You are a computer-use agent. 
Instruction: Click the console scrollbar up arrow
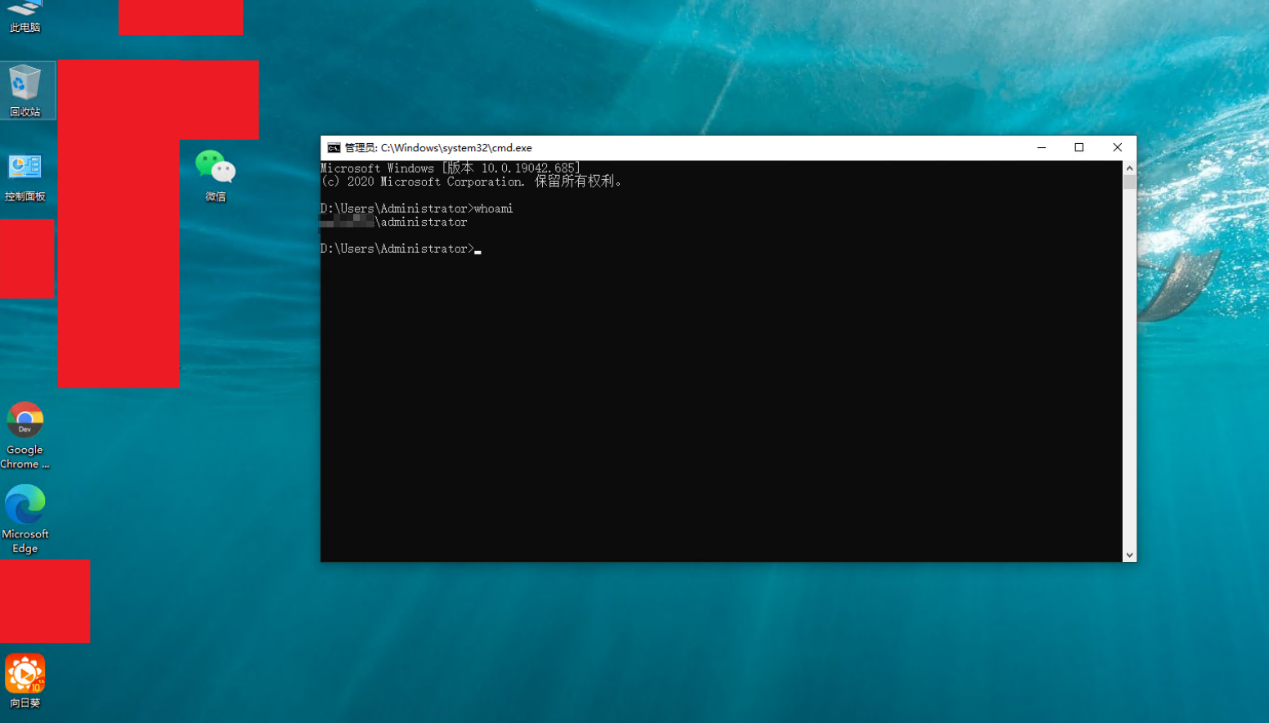point(1129,168)
